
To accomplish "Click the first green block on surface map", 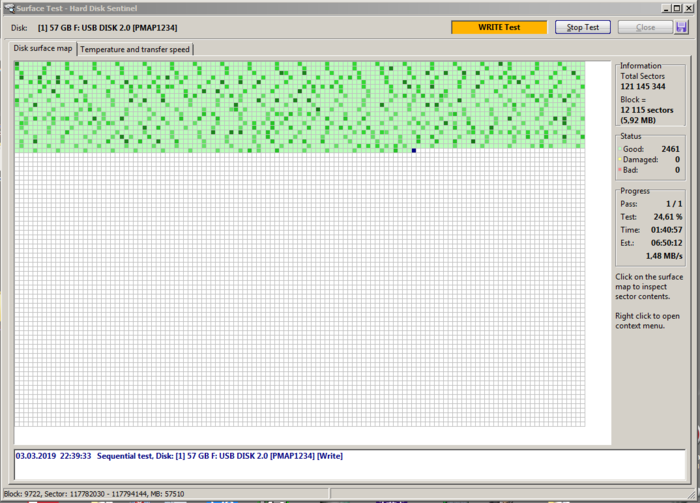I will tap(17, 64).
